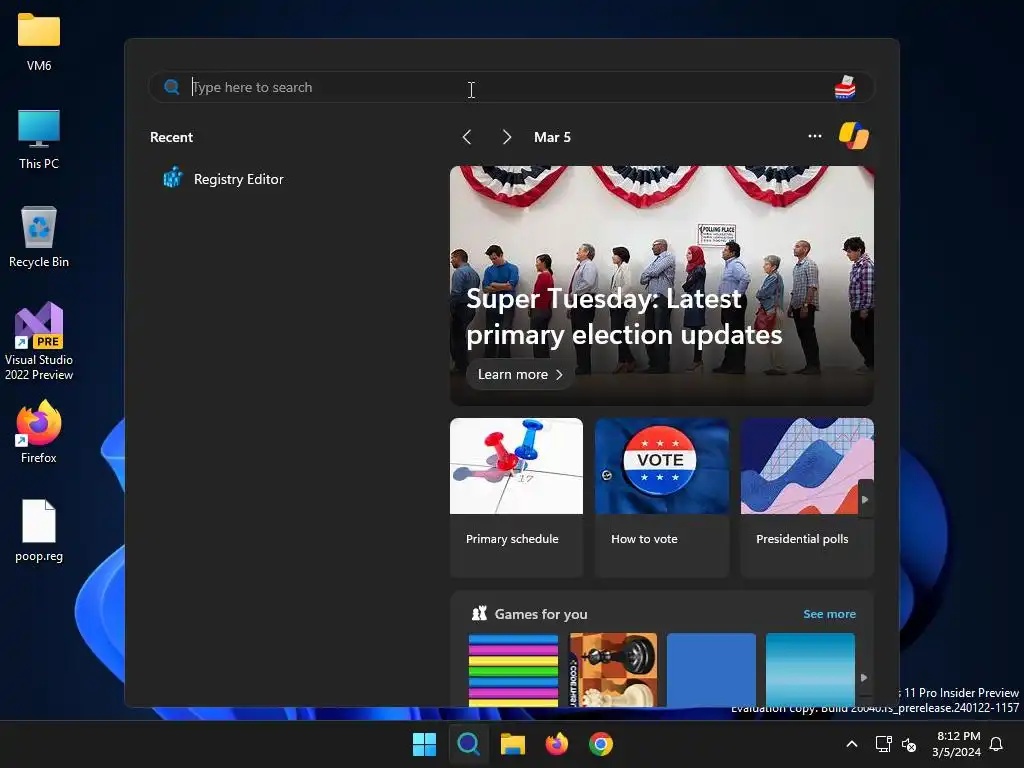Click the Windows Start button
This screenshot has height=768, width=1024.
click(424, 744)
